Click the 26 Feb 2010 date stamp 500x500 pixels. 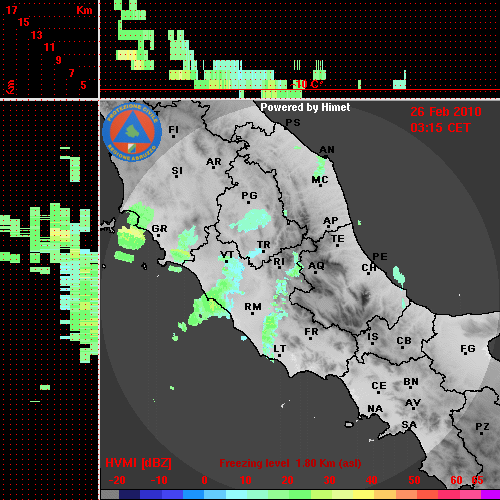click(446, 112)
